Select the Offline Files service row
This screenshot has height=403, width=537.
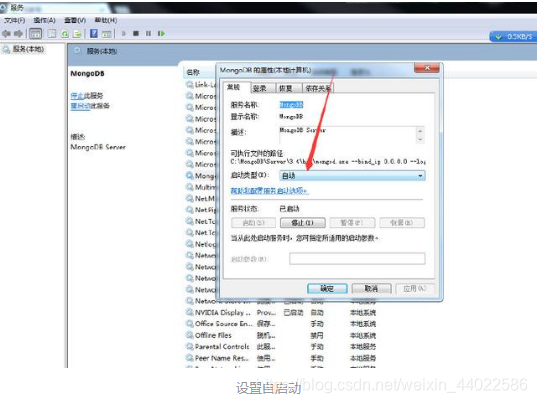(x=281, y=335)
